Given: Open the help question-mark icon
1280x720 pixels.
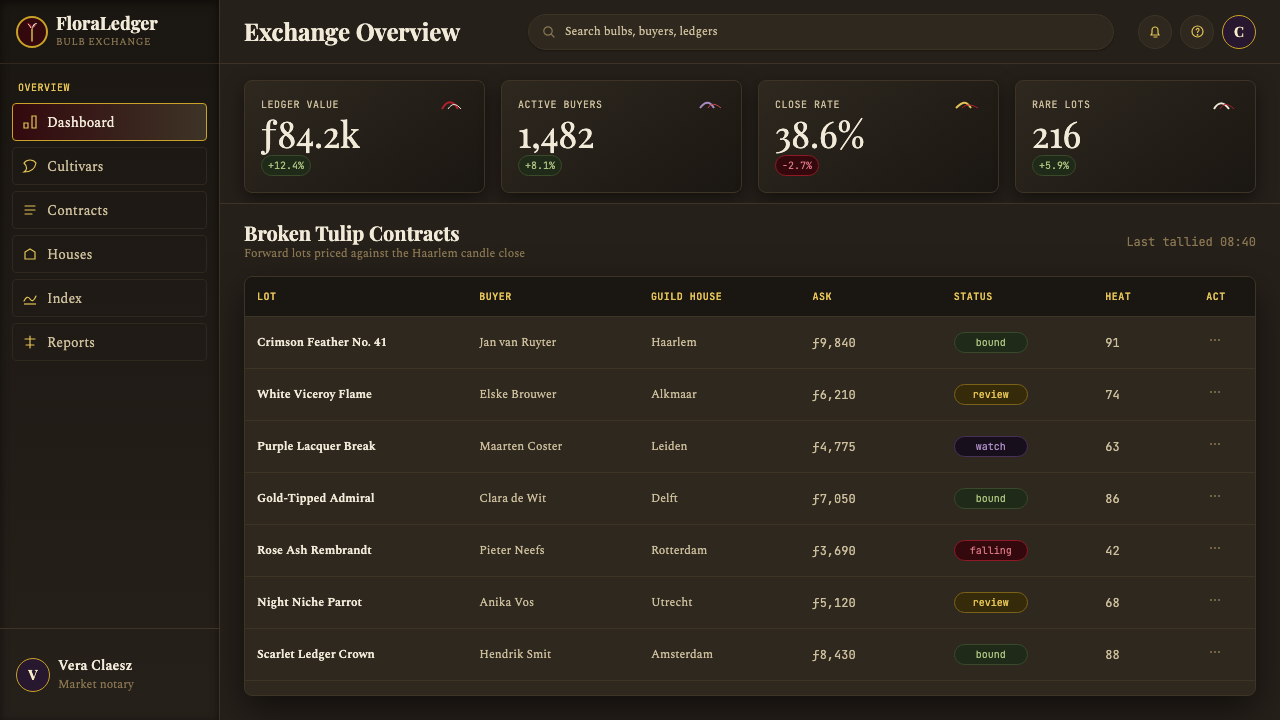Looking at the screenshot, I should tap(1197, 32).
